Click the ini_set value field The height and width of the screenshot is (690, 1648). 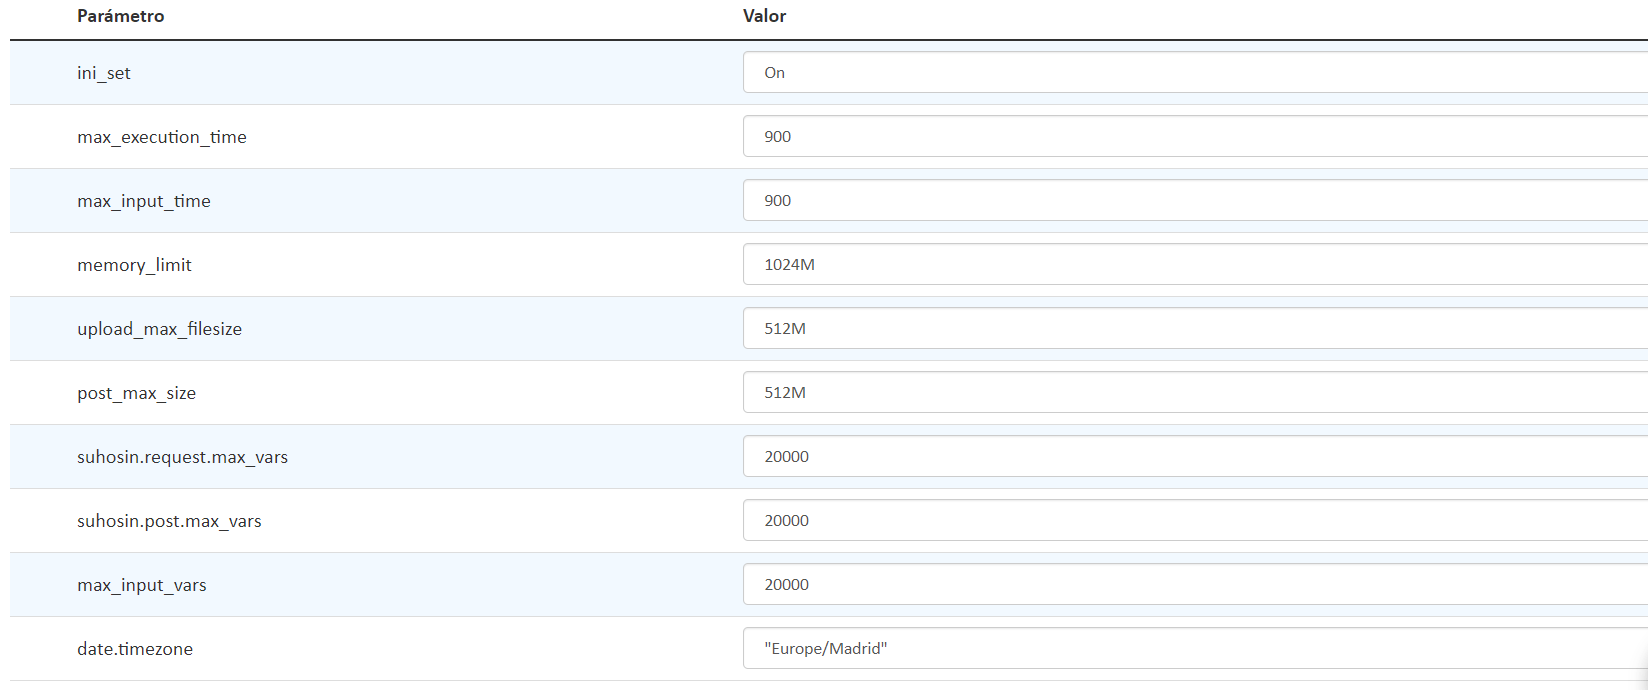(x=1195, y=72)
